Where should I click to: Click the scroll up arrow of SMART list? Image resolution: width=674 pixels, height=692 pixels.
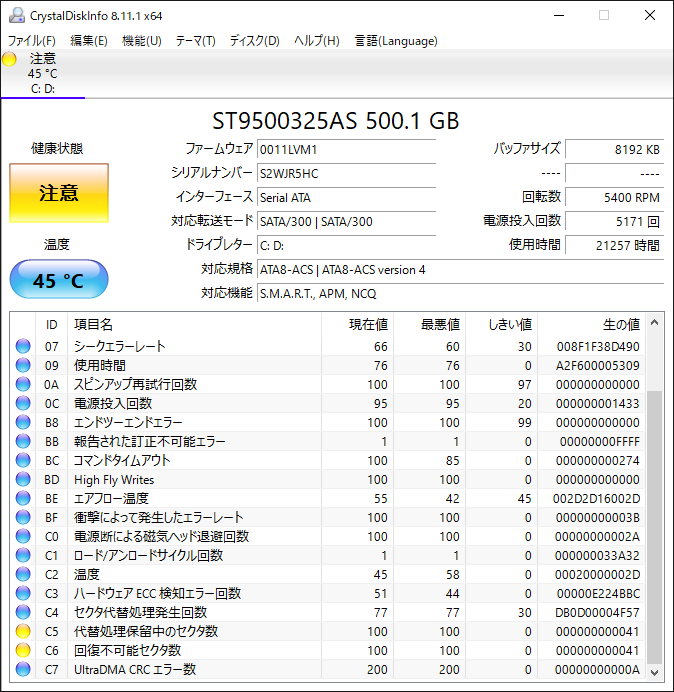[x=655, y=323]
